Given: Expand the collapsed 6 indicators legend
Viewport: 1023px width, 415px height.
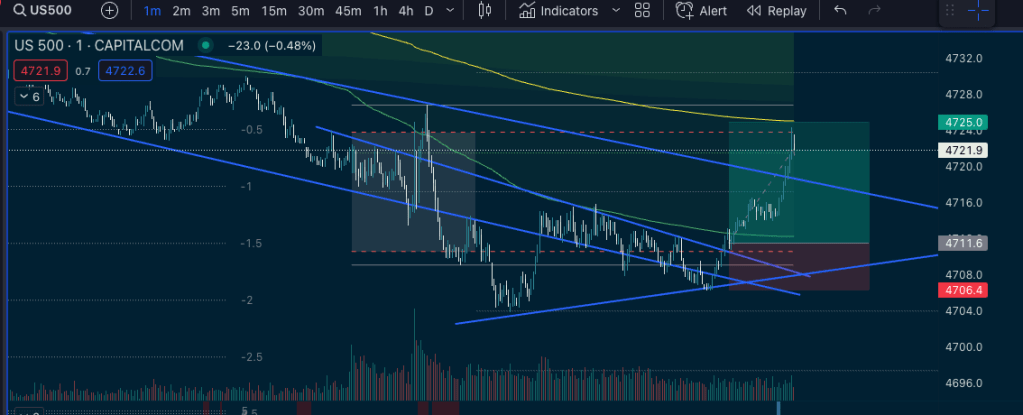Looking at the screenshot, I should click(x=28, y=97).
